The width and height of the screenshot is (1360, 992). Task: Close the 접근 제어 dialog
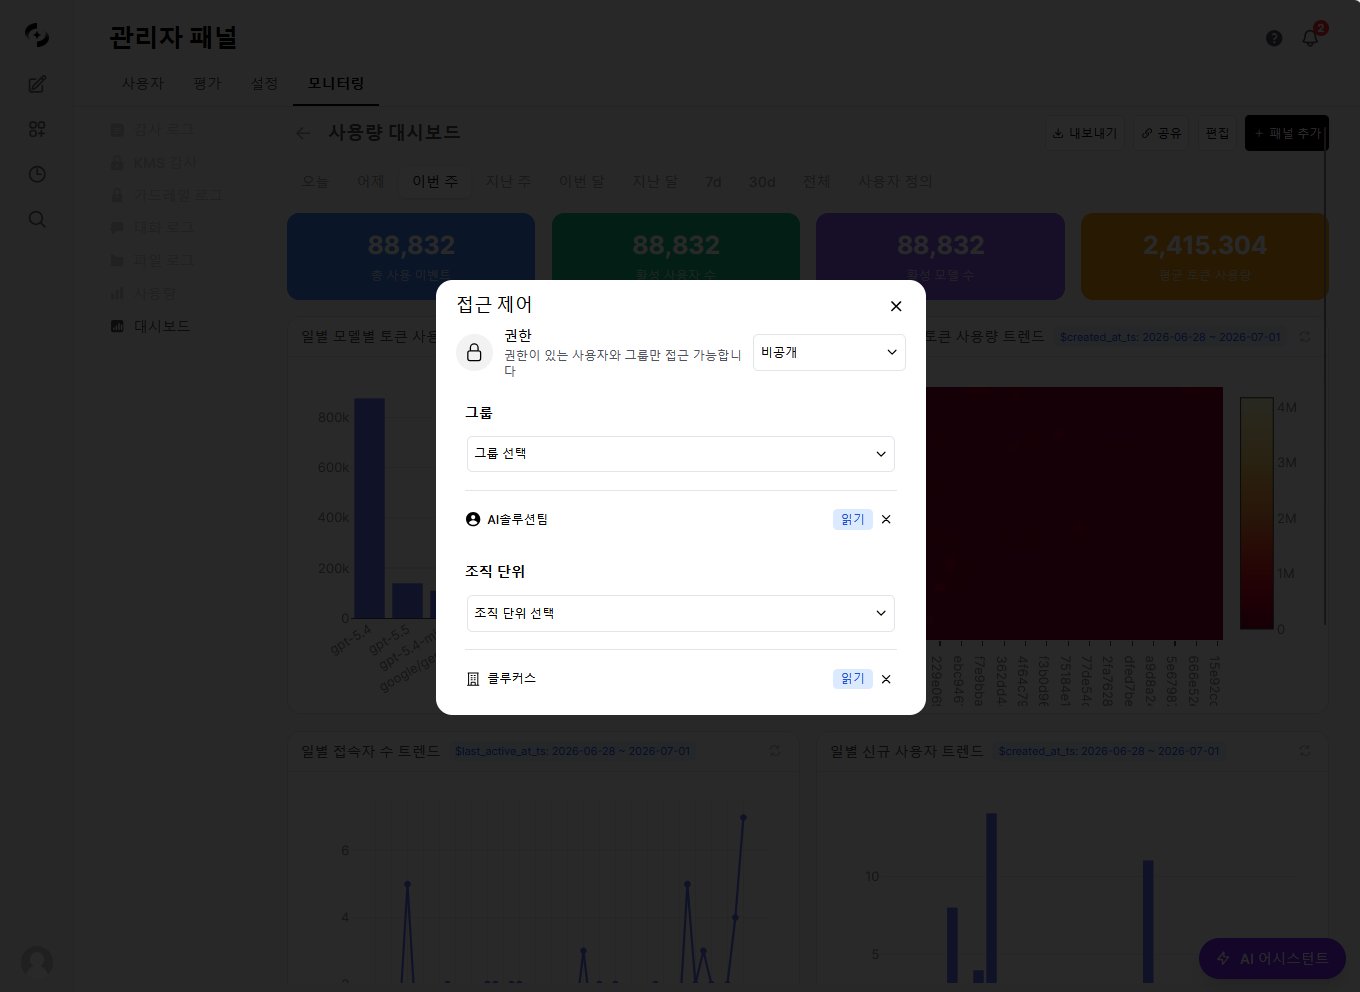click(896, 306)
